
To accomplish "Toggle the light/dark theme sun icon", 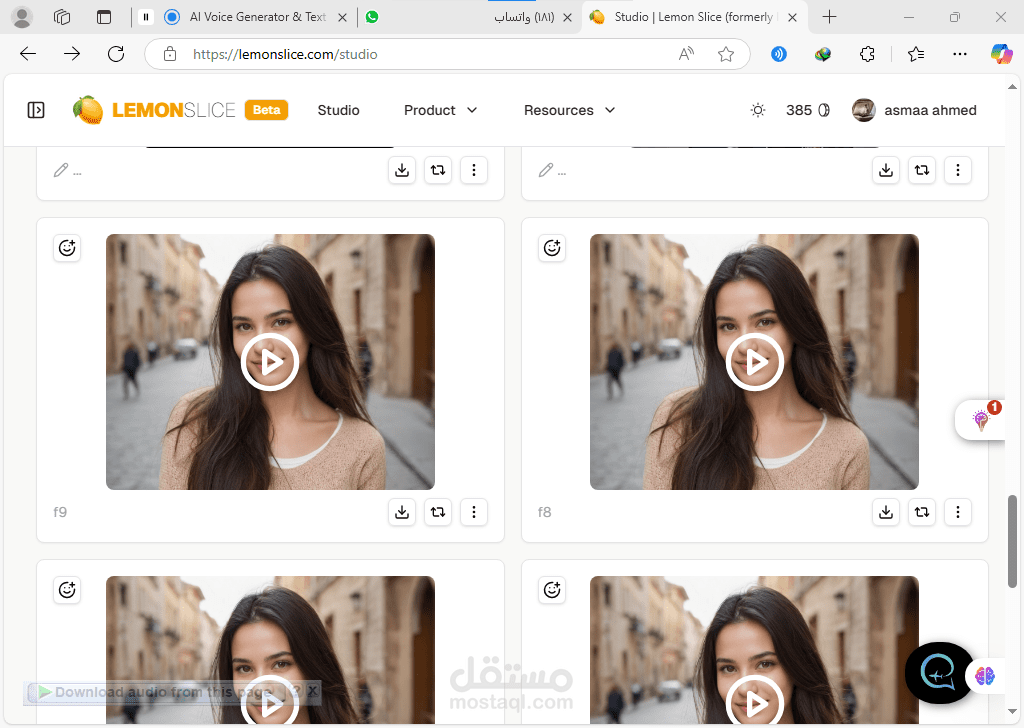I will click(758, 110).
